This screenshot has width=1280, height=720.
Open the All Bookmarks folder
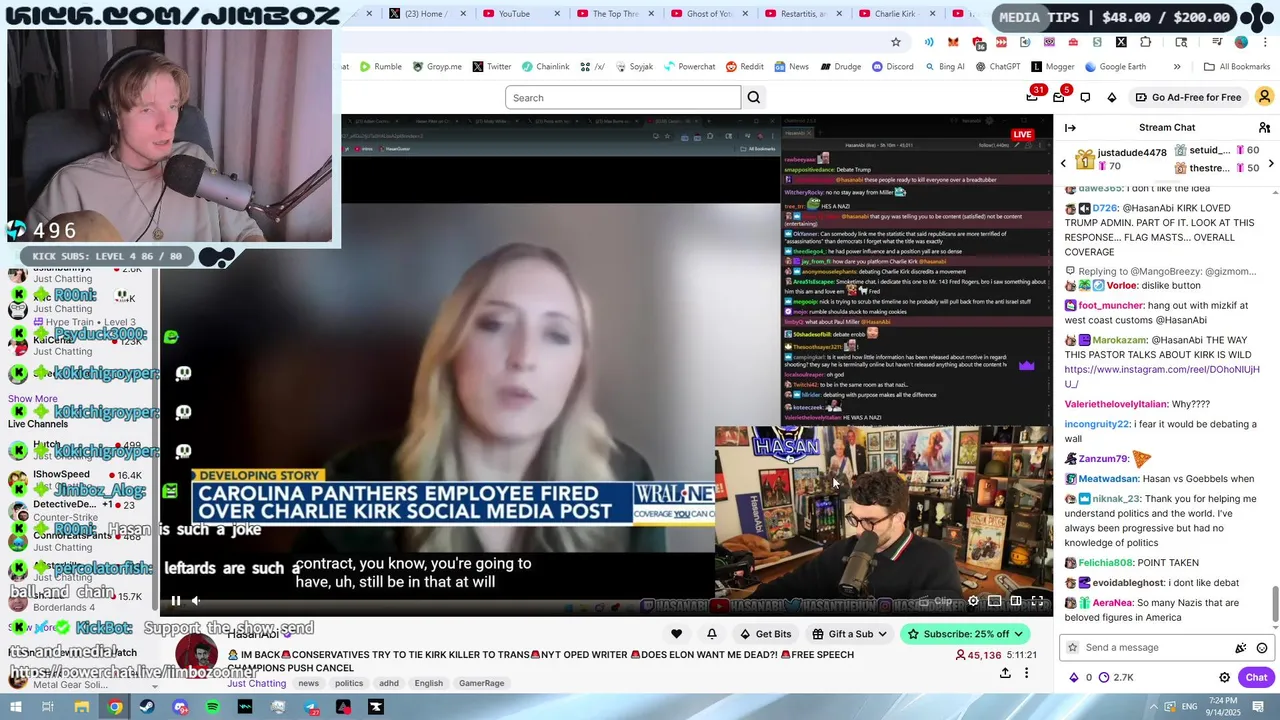(x=1237, y=67)
